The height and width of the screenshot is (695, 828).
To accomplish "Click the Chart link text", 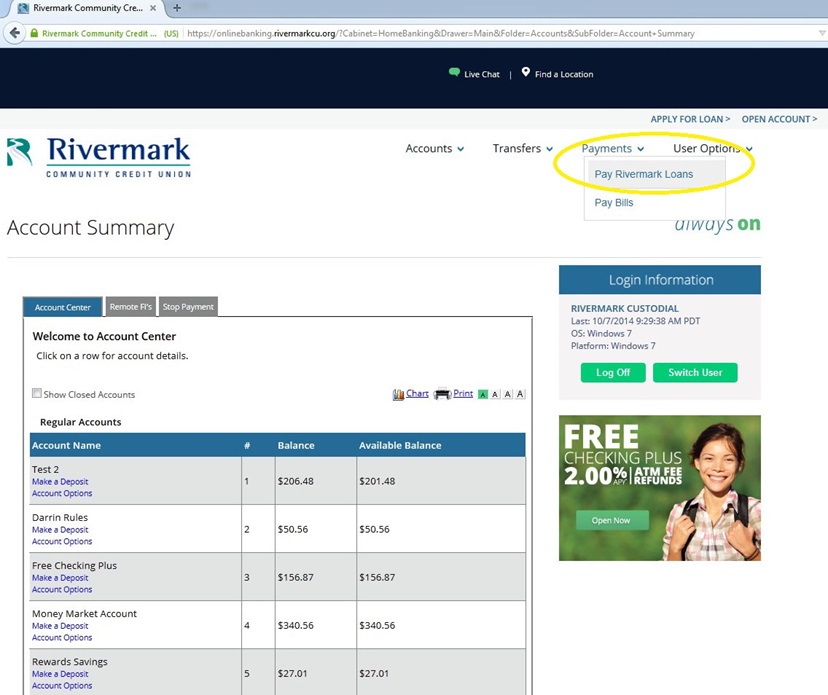I will [417, 393].
